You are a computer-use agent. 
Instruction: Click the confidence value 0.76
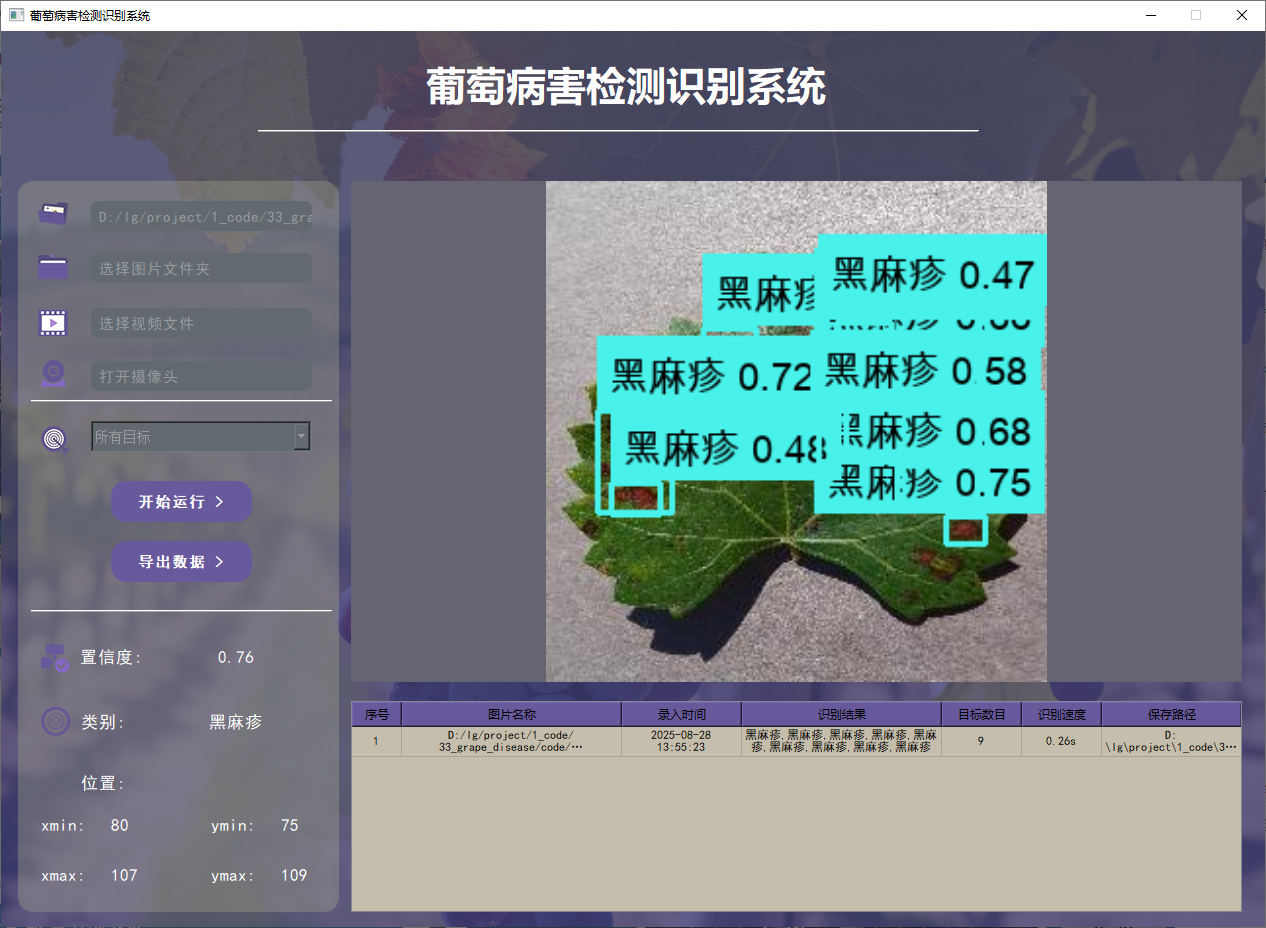coord(236,657)
